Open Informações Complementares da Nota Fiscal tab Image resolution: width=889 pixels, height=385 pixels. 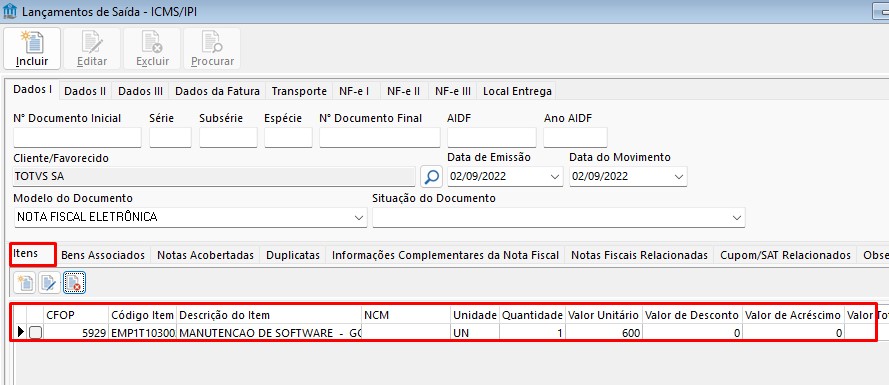445,255
